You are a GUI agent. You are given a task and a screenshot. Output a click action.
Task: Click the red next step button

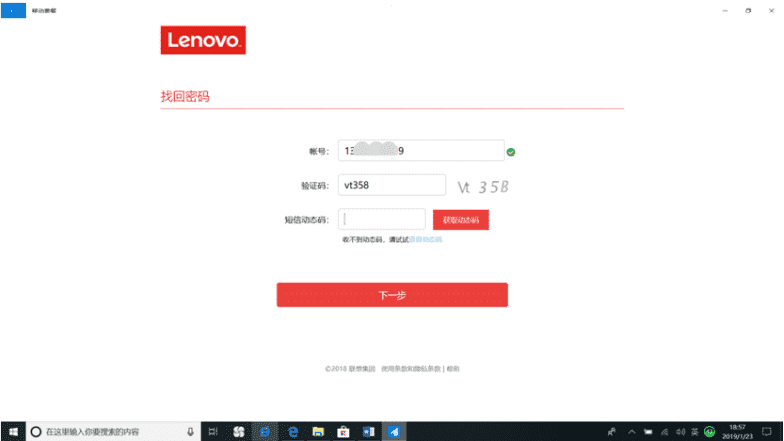click(x=392, y=295)
